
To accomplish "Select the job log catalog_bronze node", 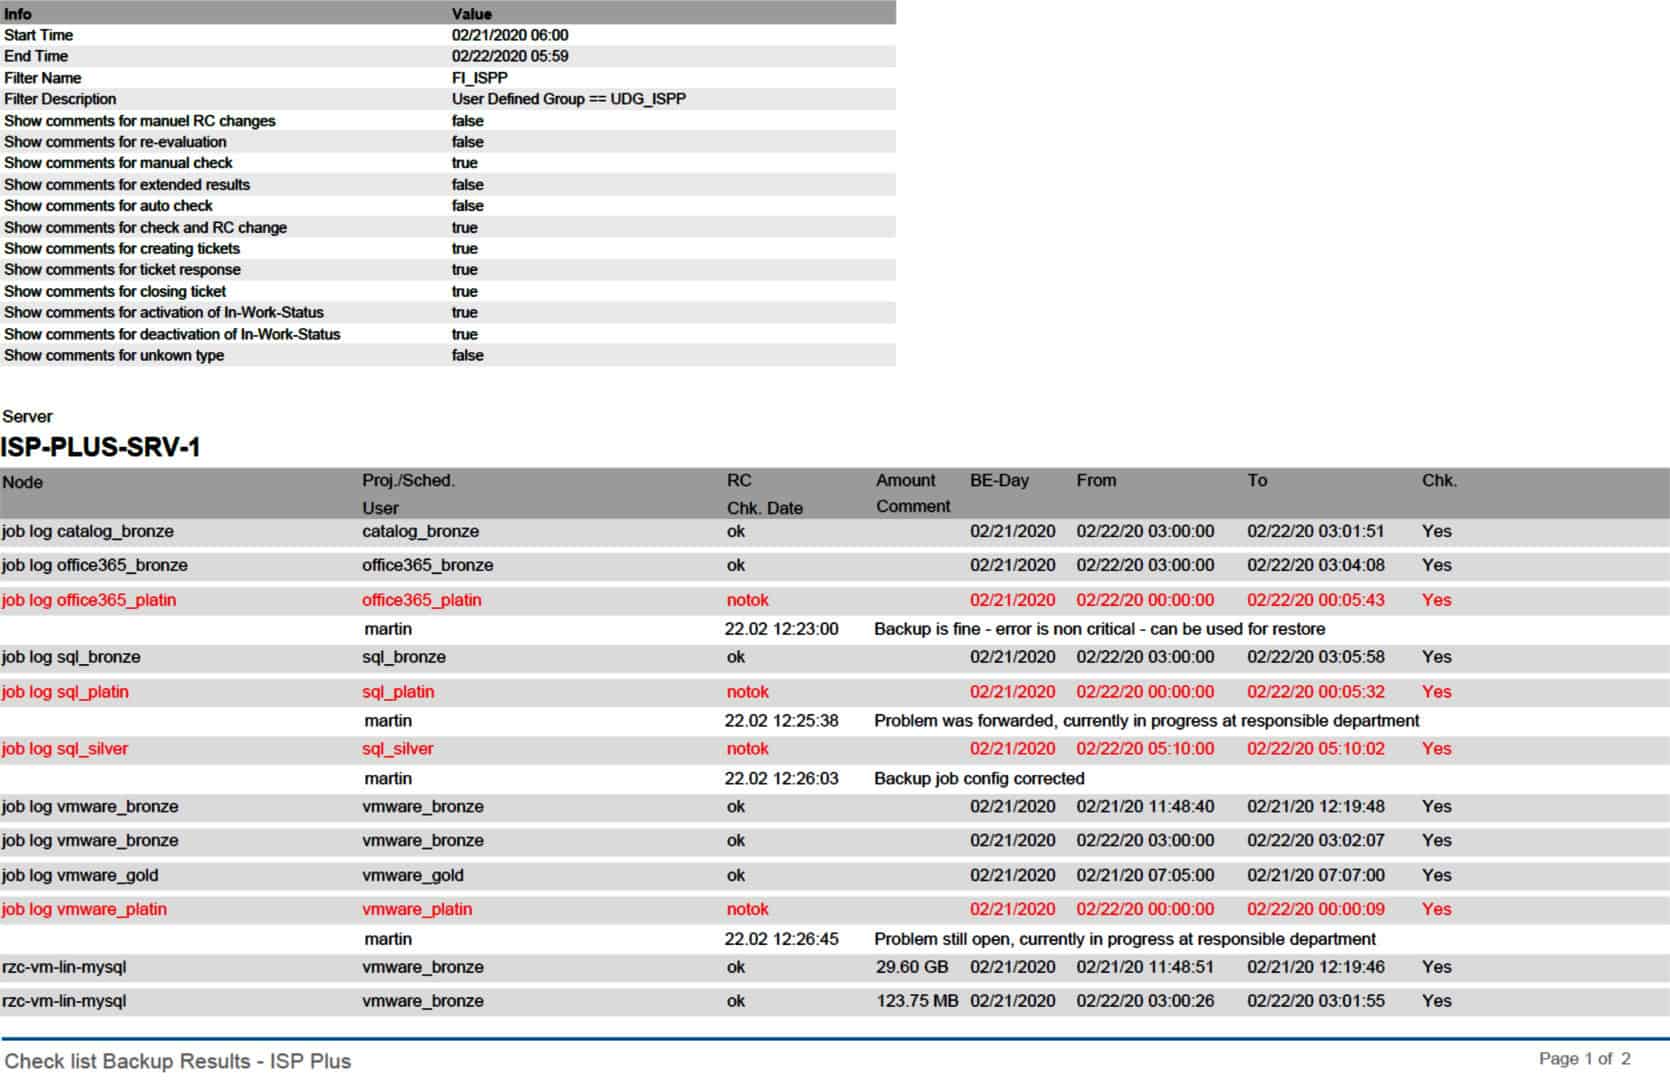I will point(88,532).
